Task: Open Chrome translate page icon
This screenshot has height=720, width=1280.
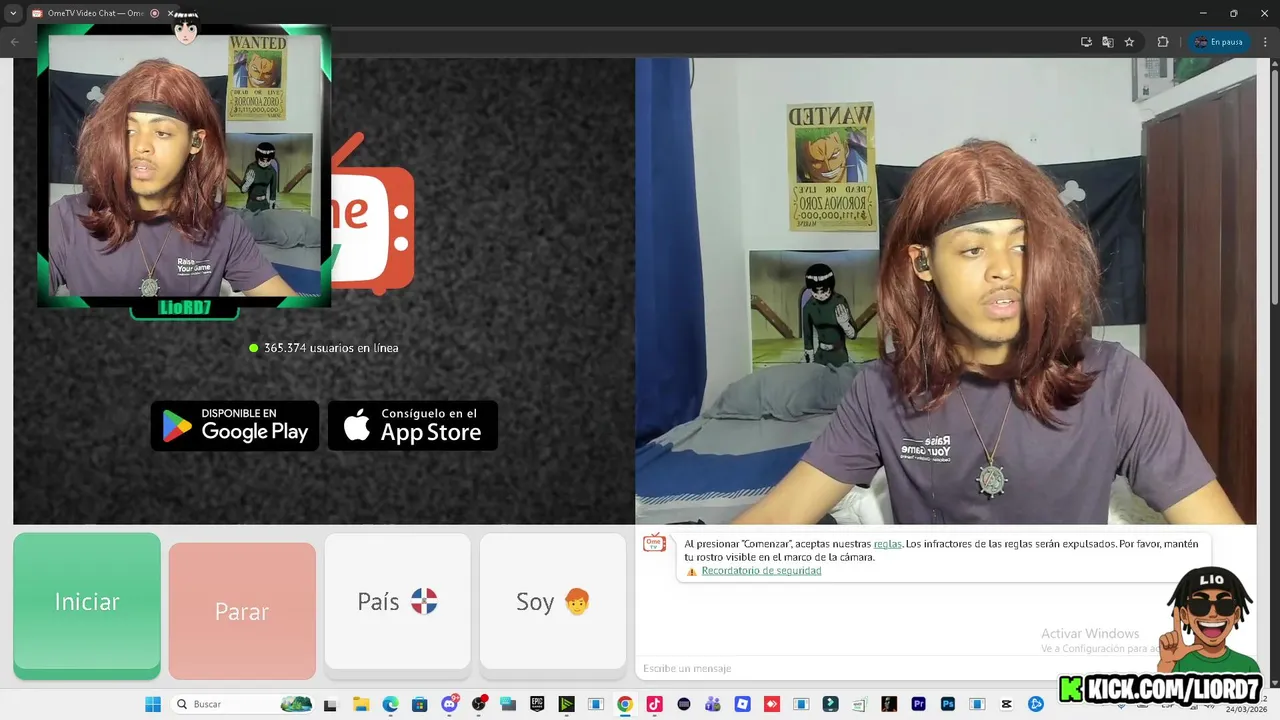Action: click(1108, 42)
